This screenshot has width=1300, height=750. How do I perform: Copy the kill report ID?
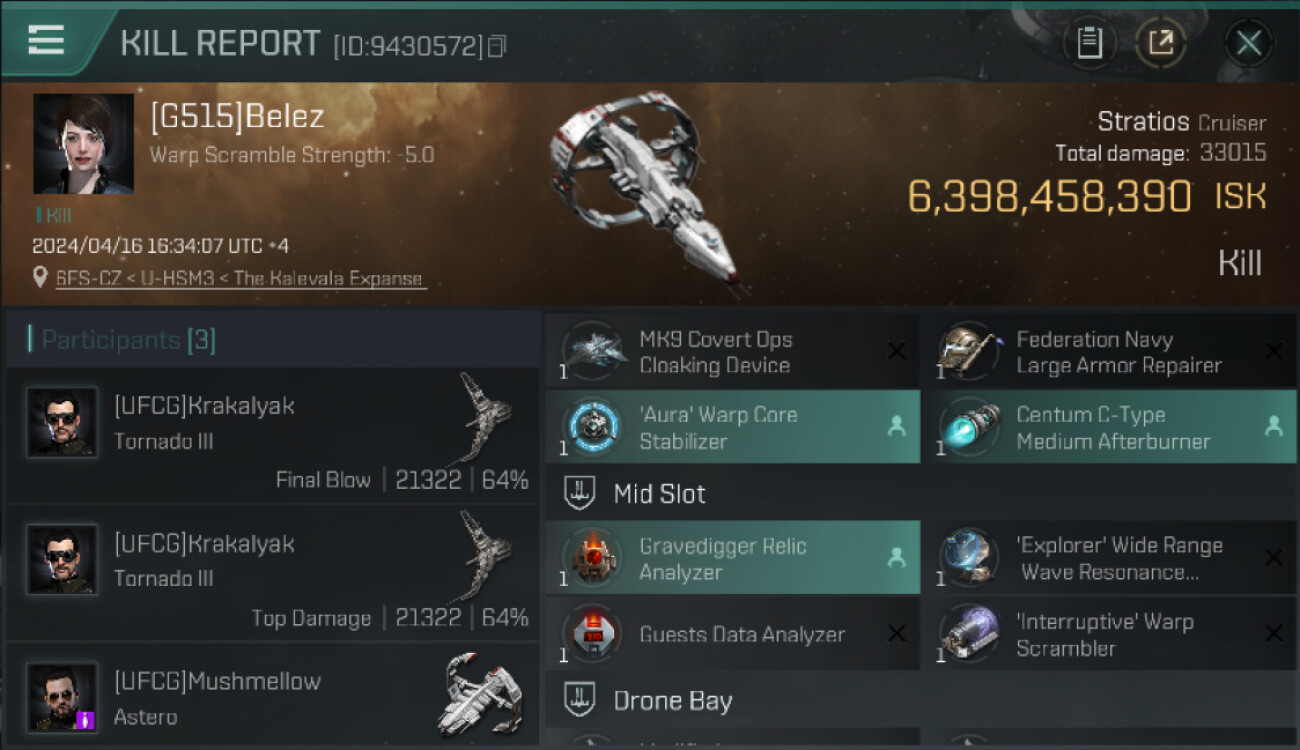pyautogui.click(x=497, y=46)
